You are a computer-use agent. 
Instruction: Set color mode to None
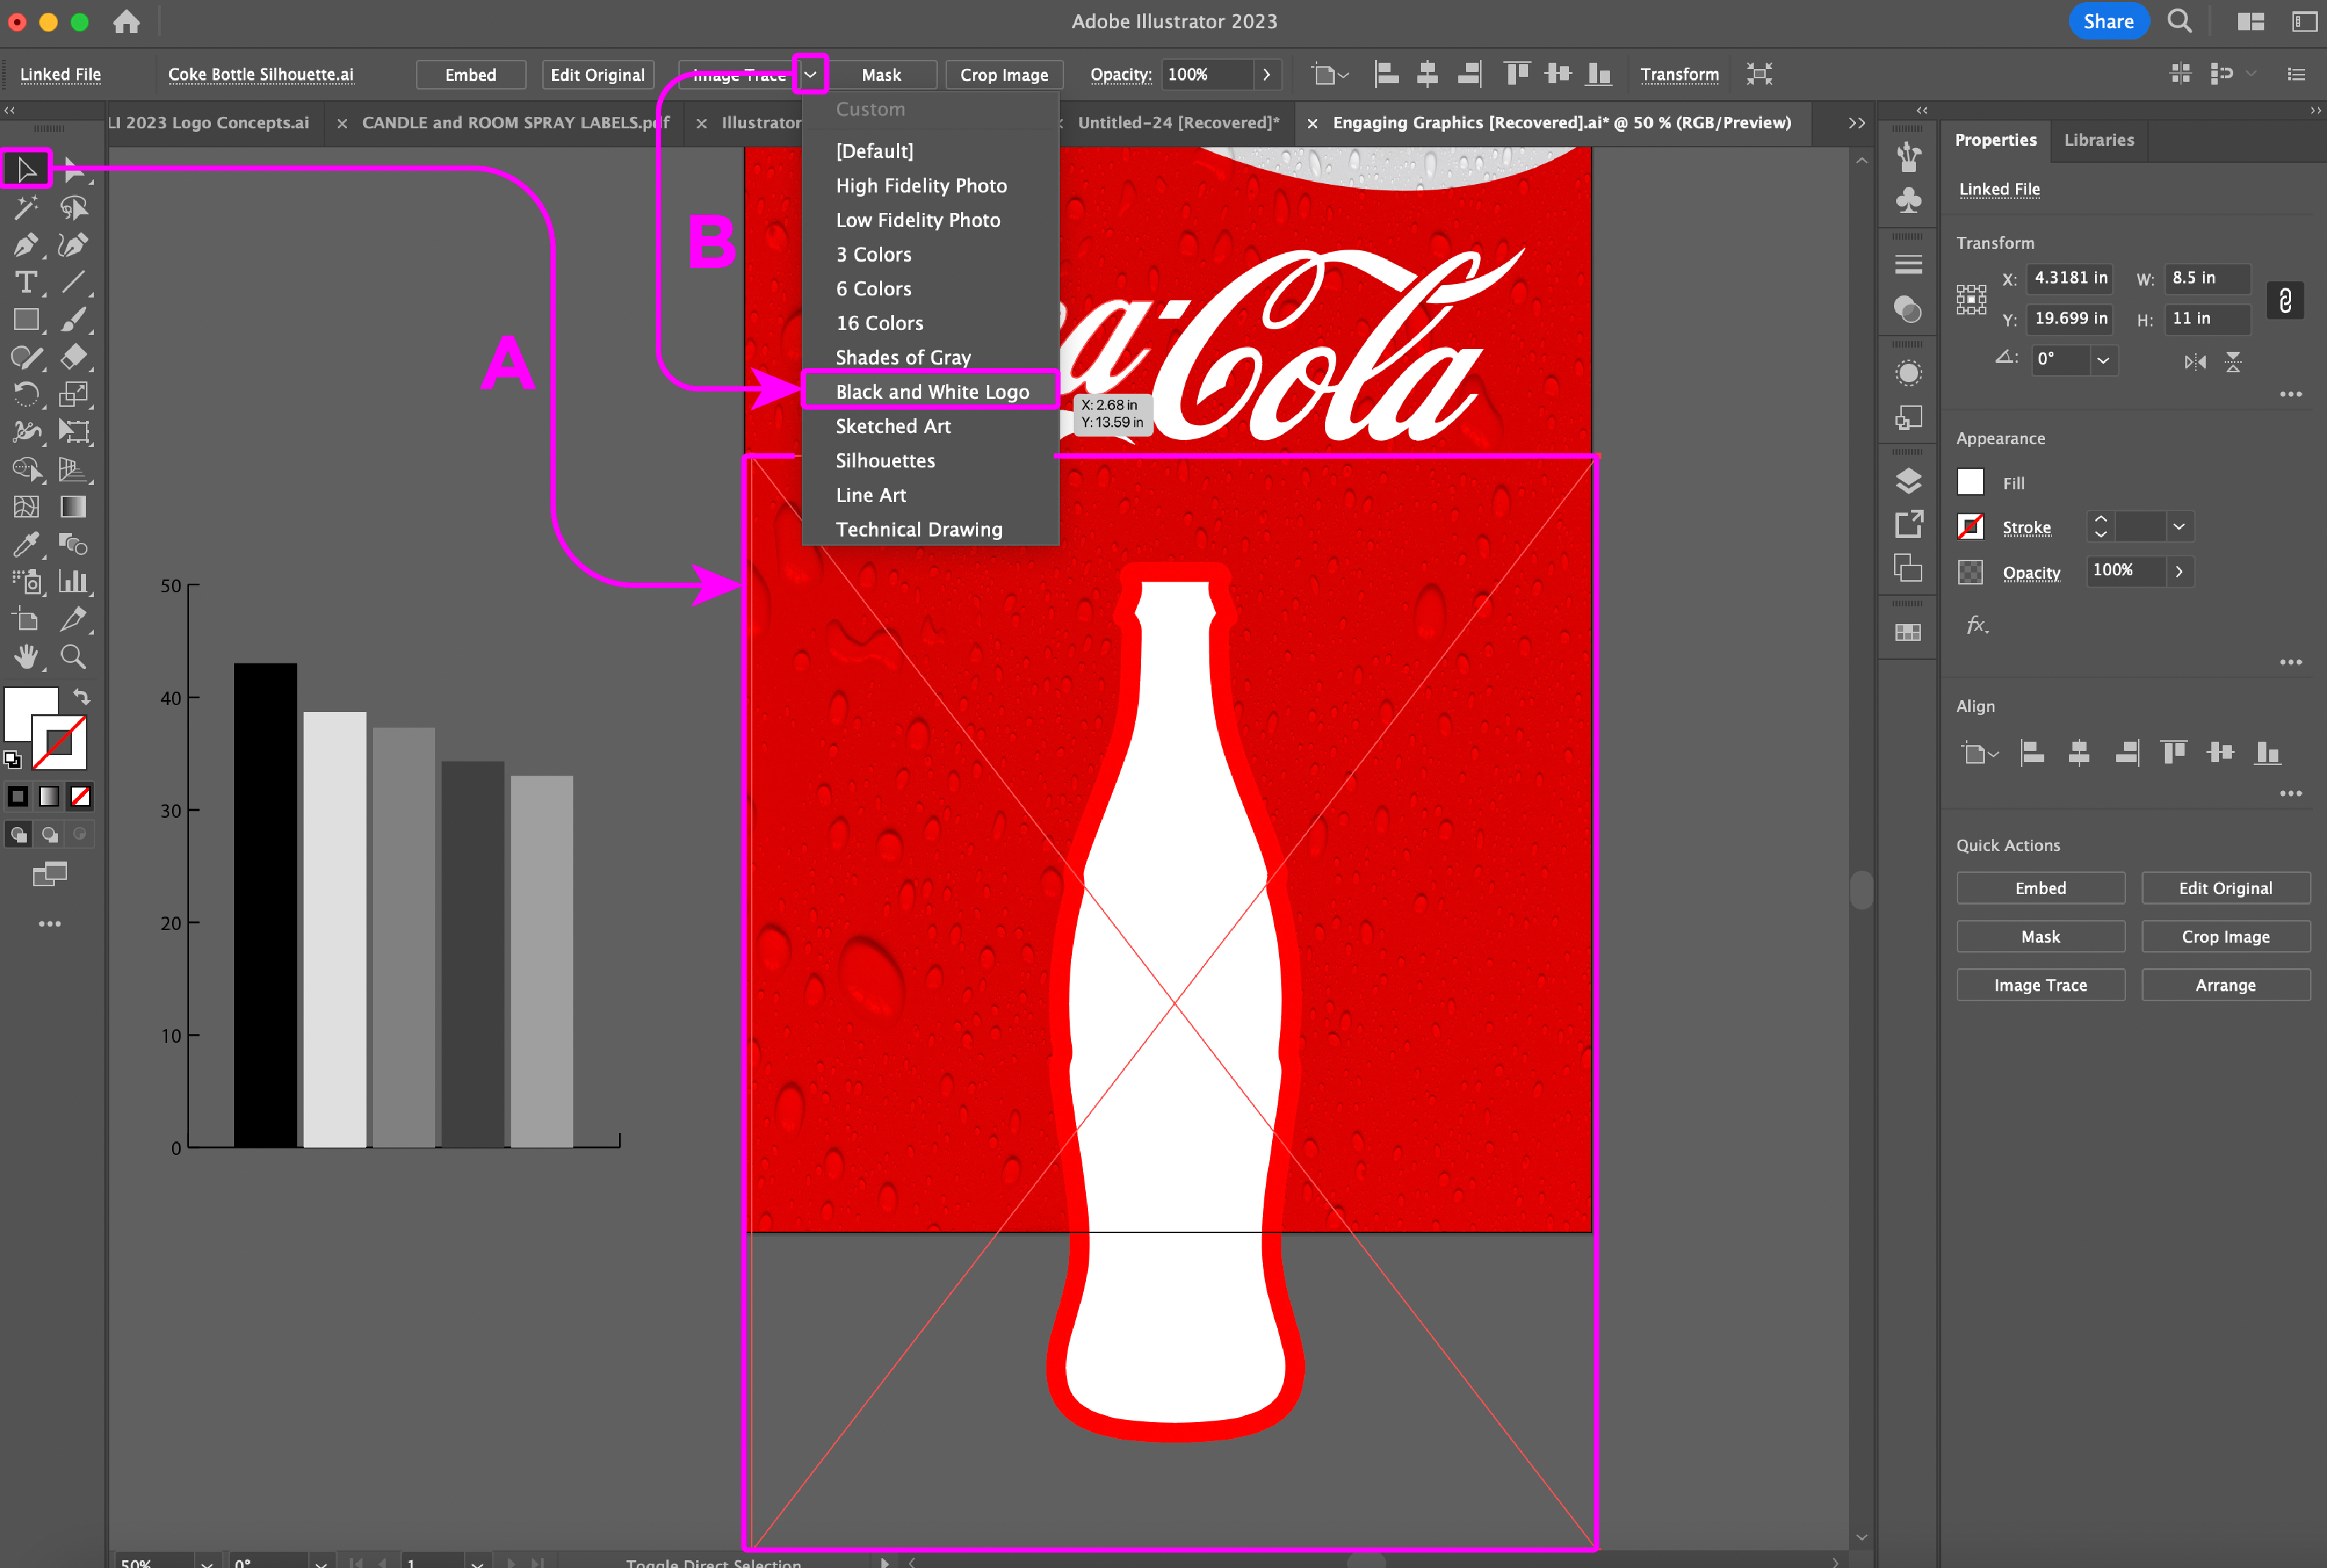point(80,796)
